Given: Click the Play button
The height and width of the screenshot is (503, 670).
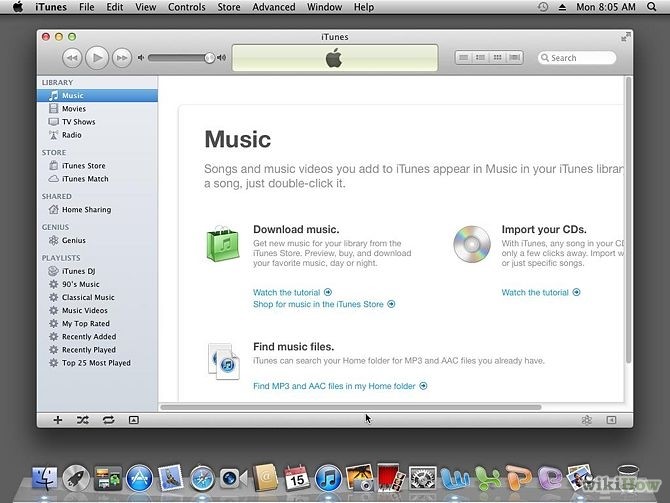Looking at the screenshot, I should coord(97,58).
